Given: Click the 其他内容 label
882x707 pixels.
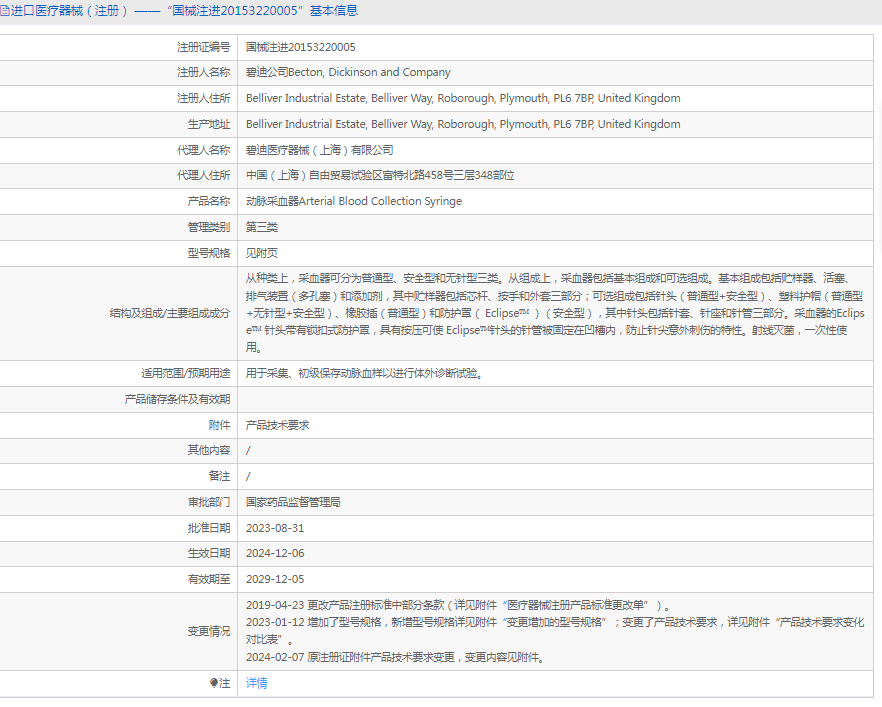Looking at the screenshot, I should [209, 450].
